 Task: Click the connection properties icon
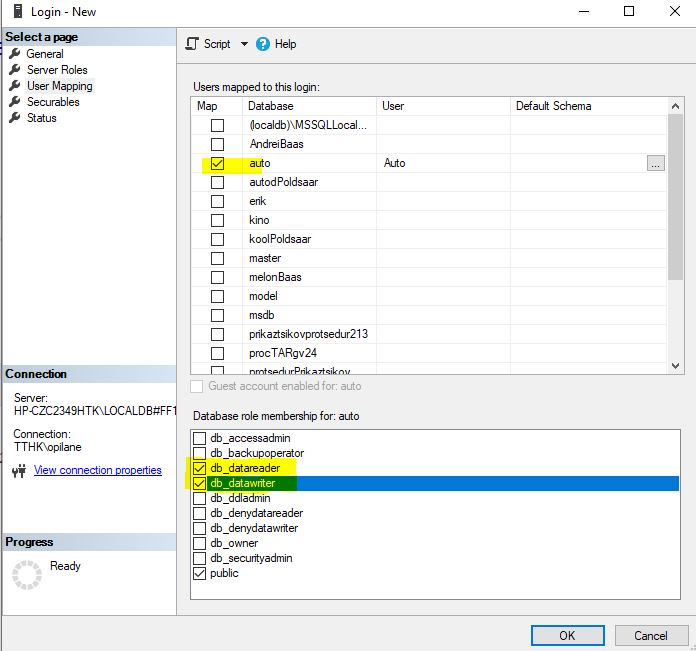pyautogui.click(x=20, y=471)
